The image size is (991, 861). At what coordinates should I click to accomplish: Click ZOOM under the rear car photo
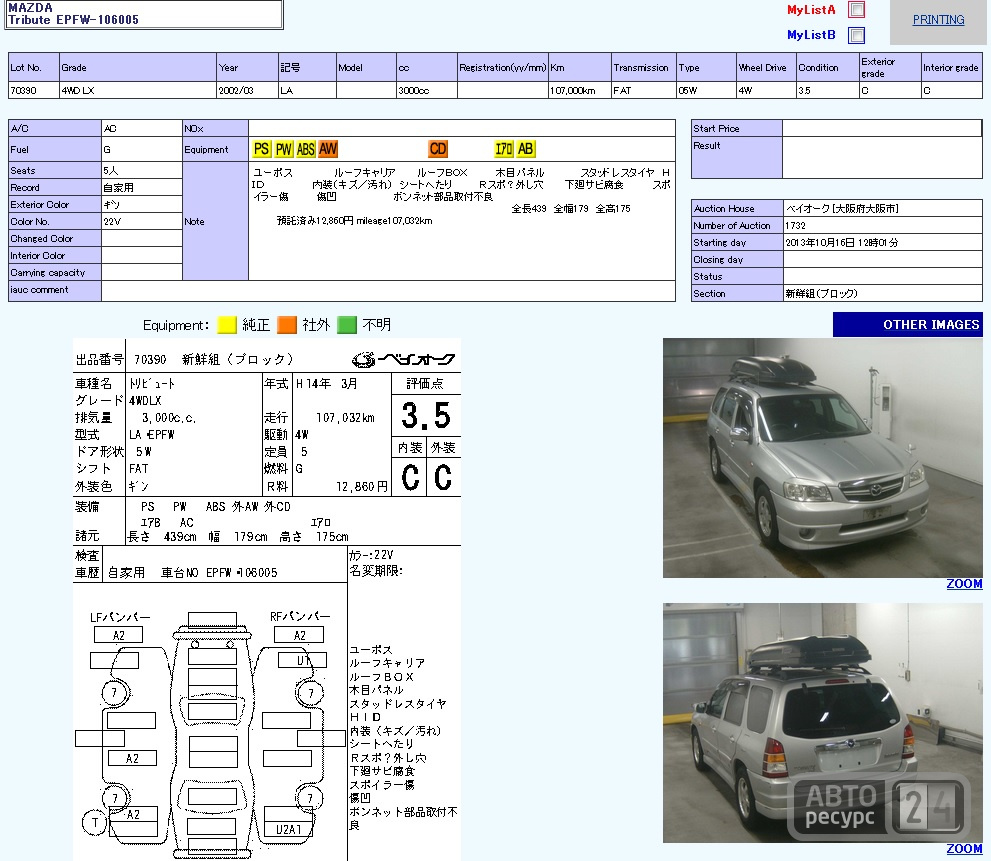pyautogui.click(x=964, y=848)
